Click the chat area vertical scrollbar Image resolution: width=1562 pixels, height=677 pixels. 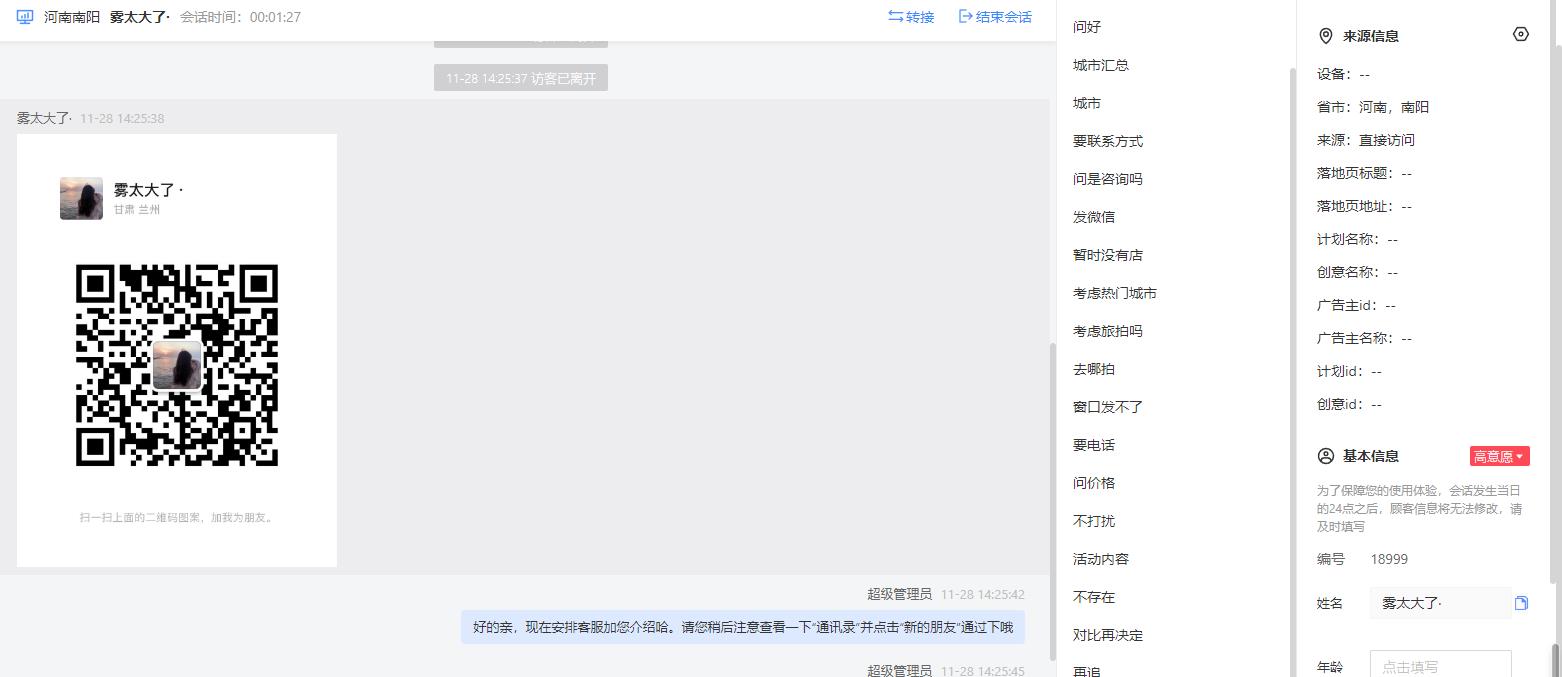coord(1052,500)
